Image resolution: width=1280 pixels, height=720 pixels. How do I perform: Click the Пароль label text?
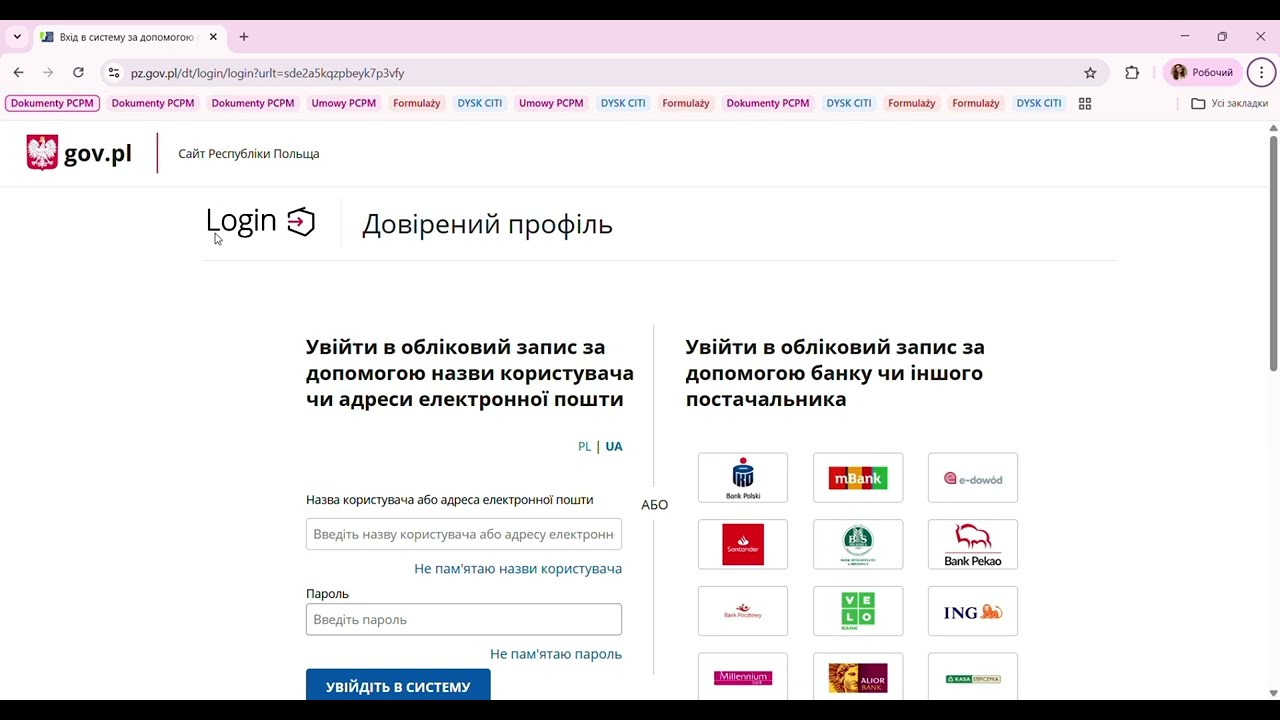(327, 594)
